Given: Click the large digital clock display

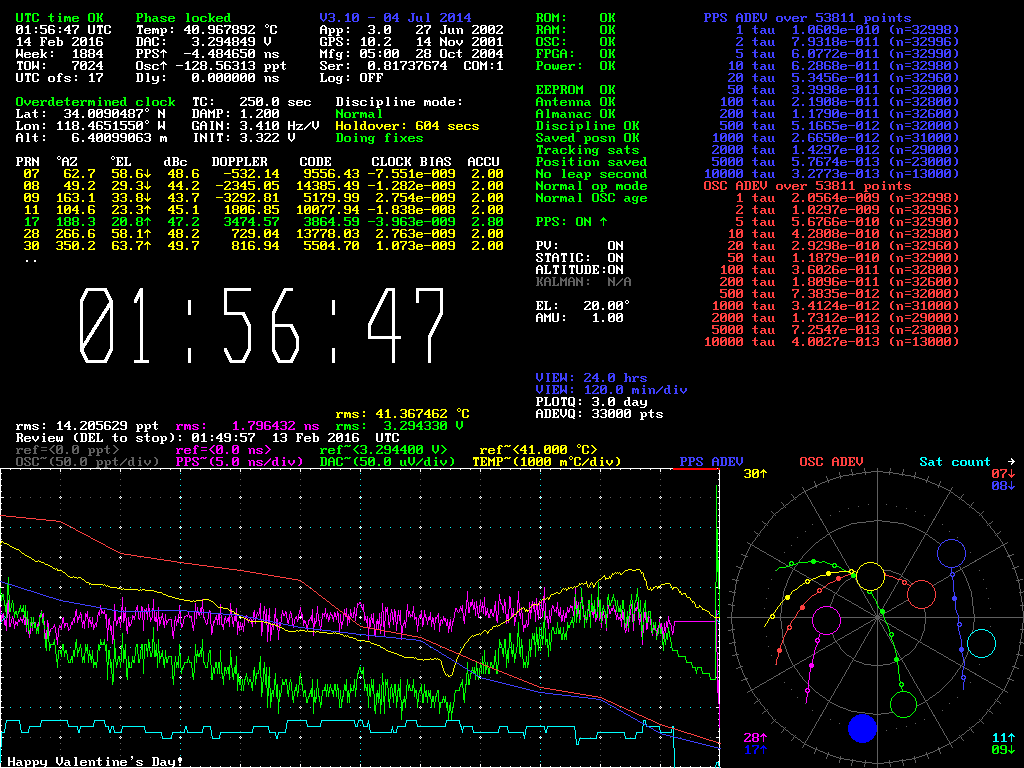Looking at the screenshot, I should [262, 325].
